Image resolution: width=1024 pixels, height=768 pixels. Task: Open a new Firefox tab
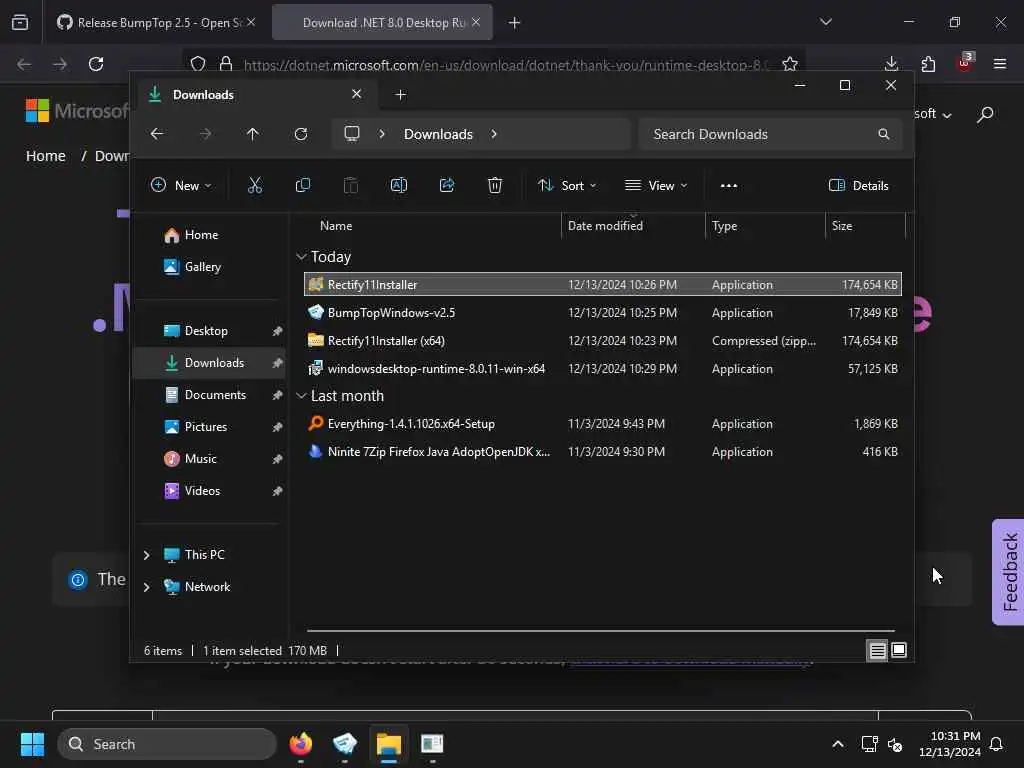point(515,23)
